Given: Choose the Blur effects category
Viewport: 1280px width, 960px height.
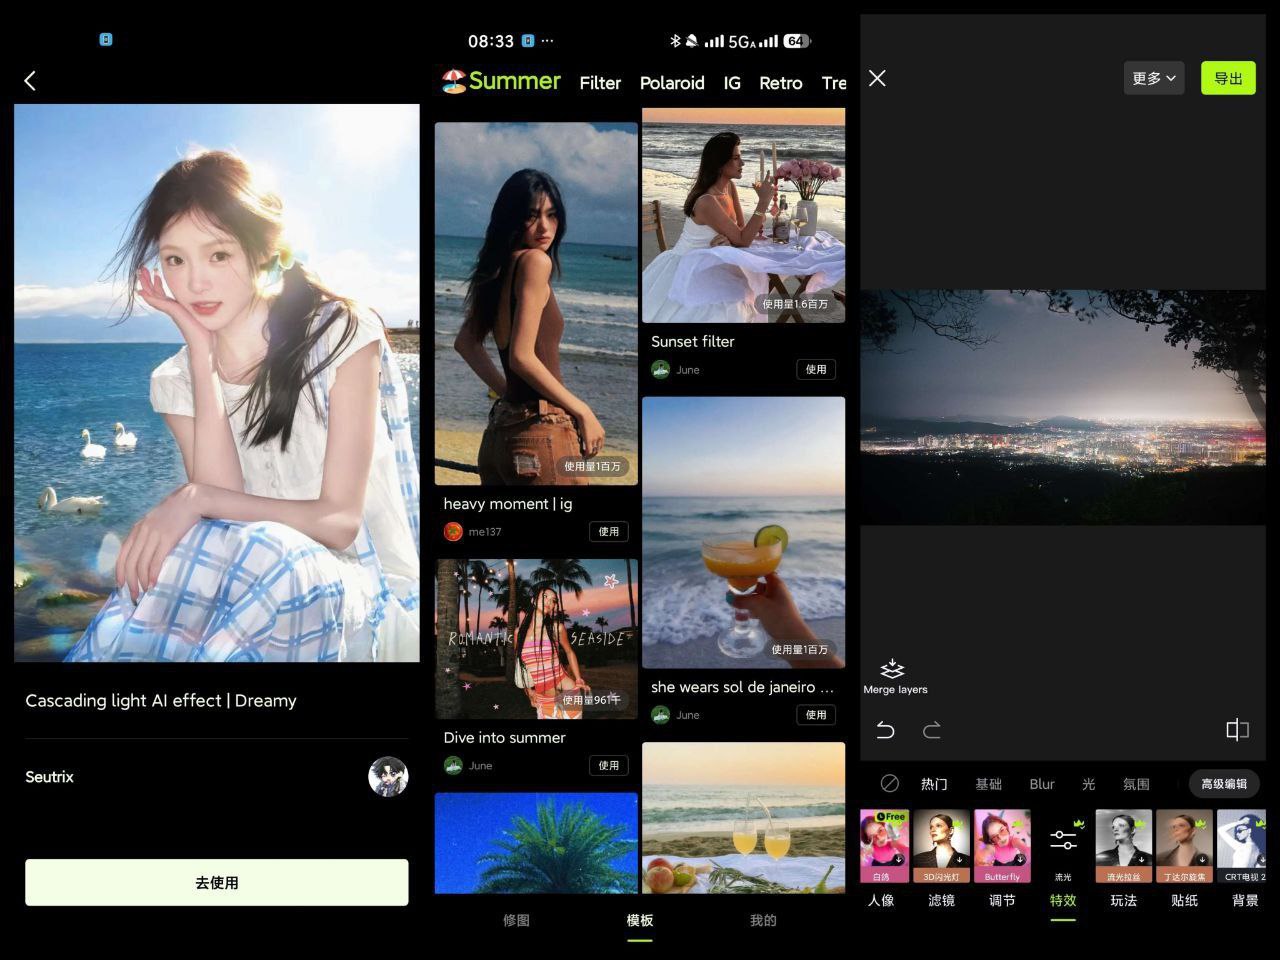Looking at the screenshot, I should point(1042,784).
